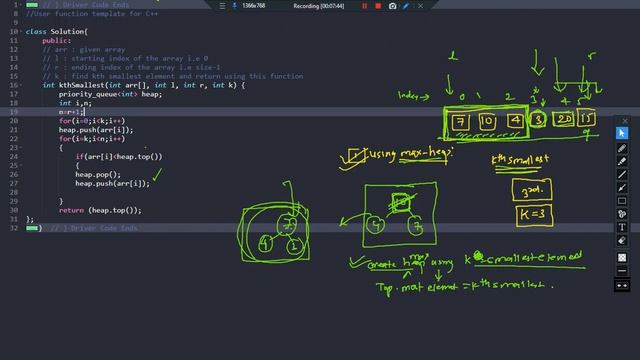The width and height of the screenshot is (640, 360).
Task: Click 'for(i=k;i<n;i++)' loop line
Action: pos(92,139)
